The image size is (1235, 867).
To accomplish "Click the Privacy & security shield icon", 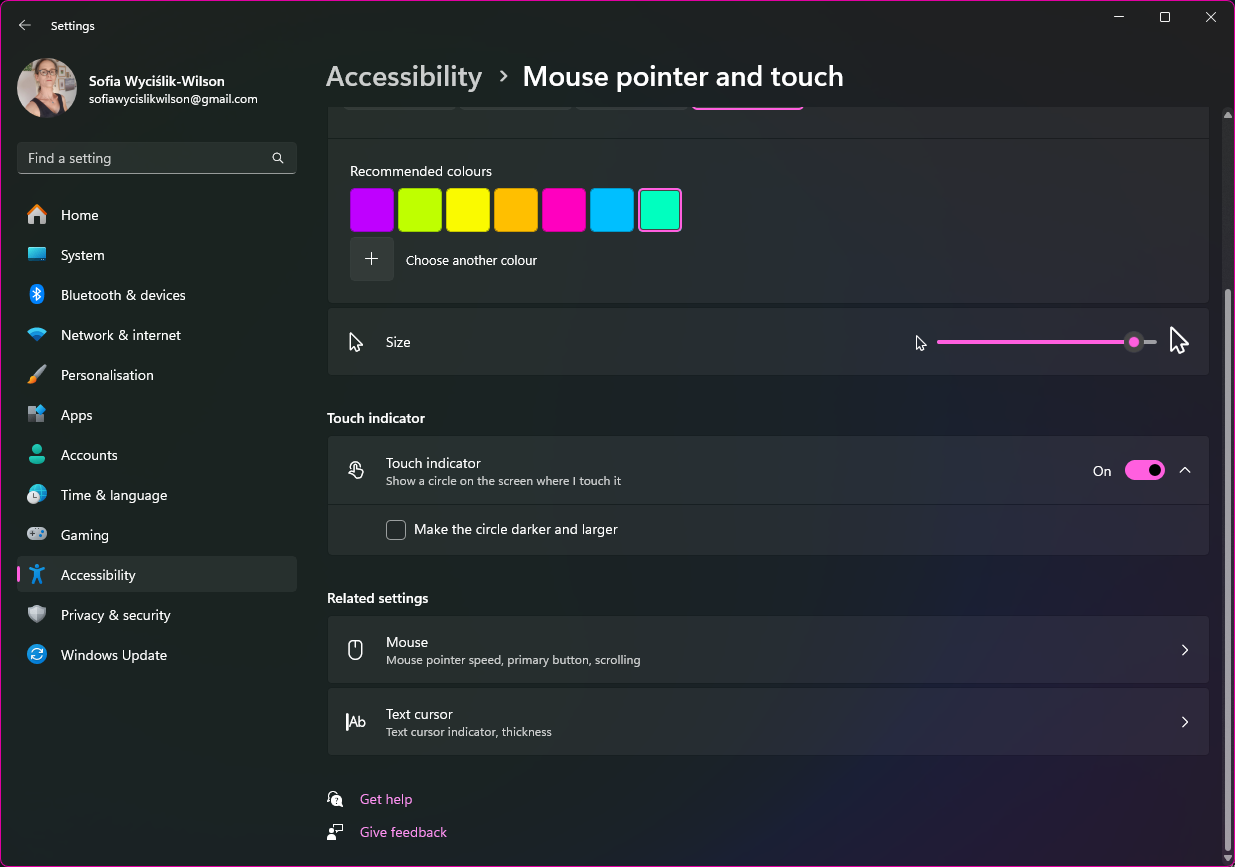I will (x=37, y=615).
